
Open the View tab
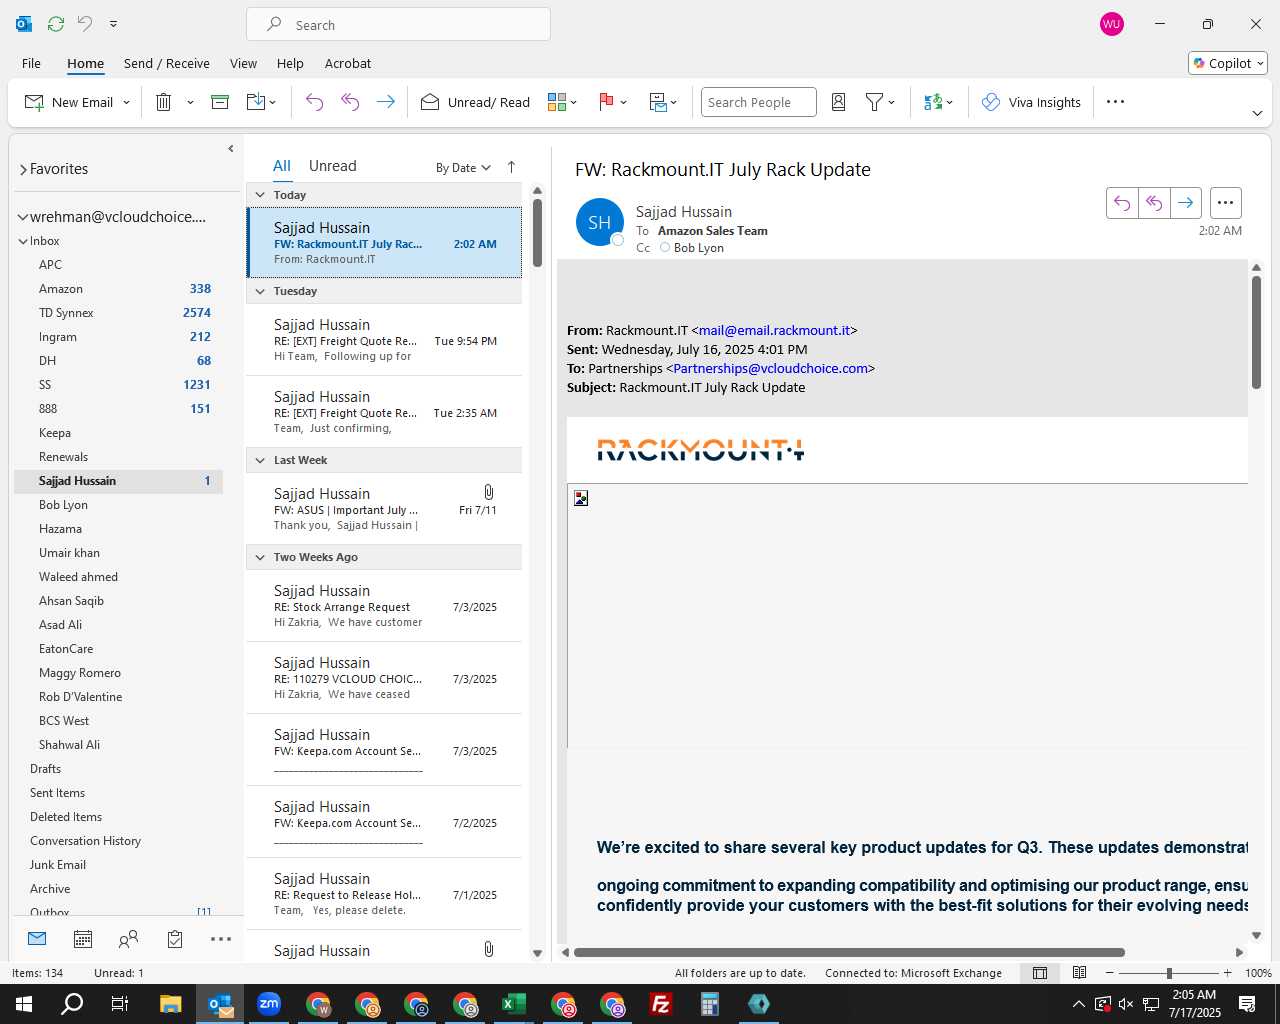(243, 63)
